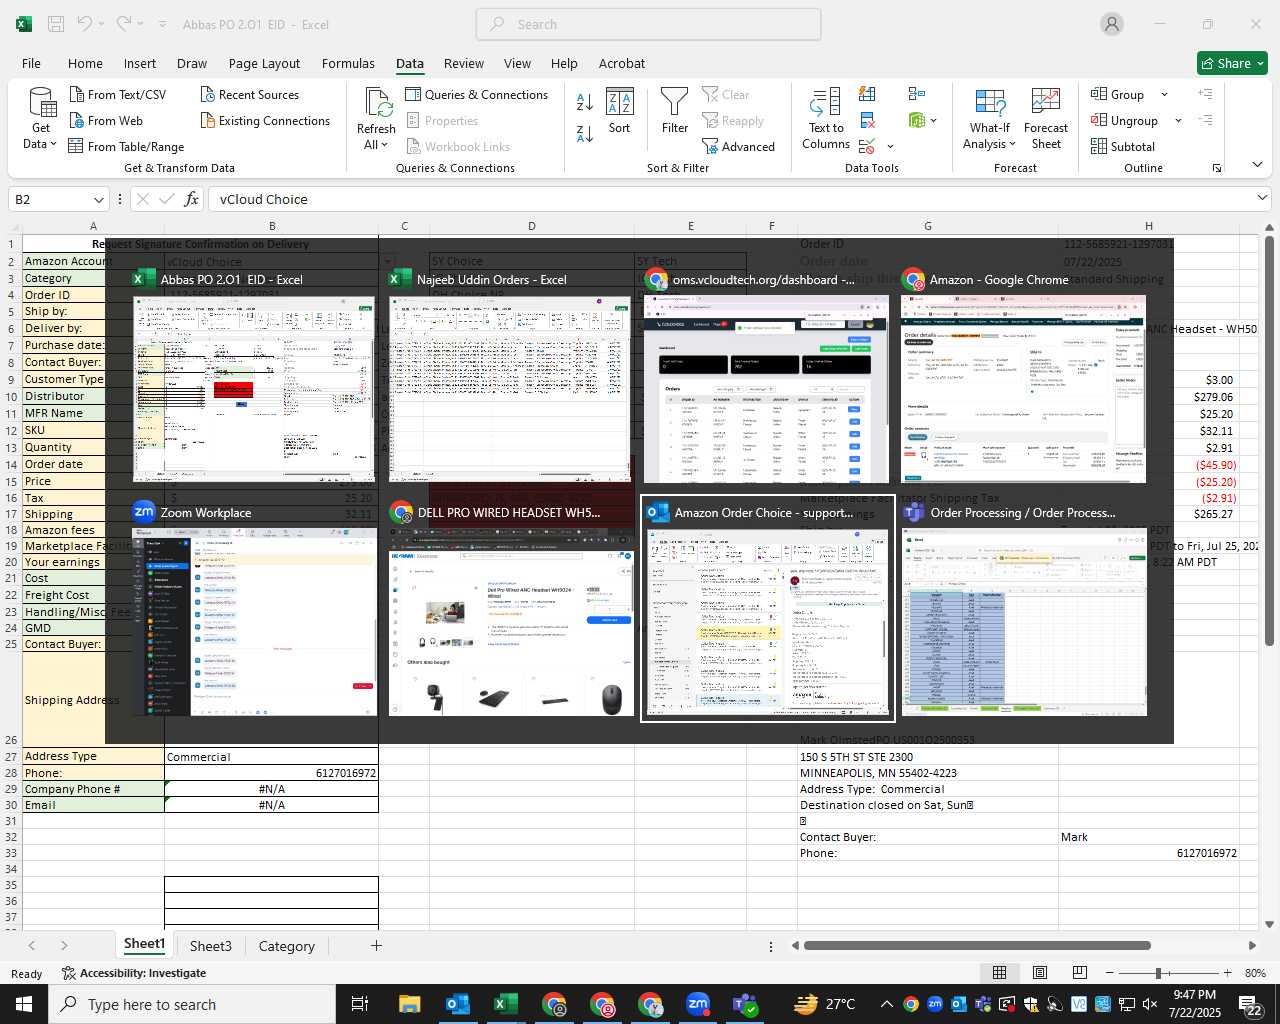Image resolution: width=1280 pixels, height=1024 pixels.
Task: Open Outline dialog launcher
Action: [x=1217, y=168]
